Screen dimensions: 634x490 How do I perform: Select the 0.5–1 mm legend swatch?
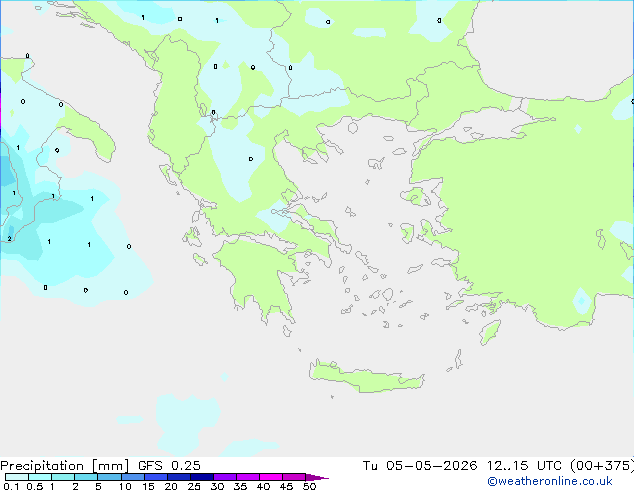click(x=40, y=477)
